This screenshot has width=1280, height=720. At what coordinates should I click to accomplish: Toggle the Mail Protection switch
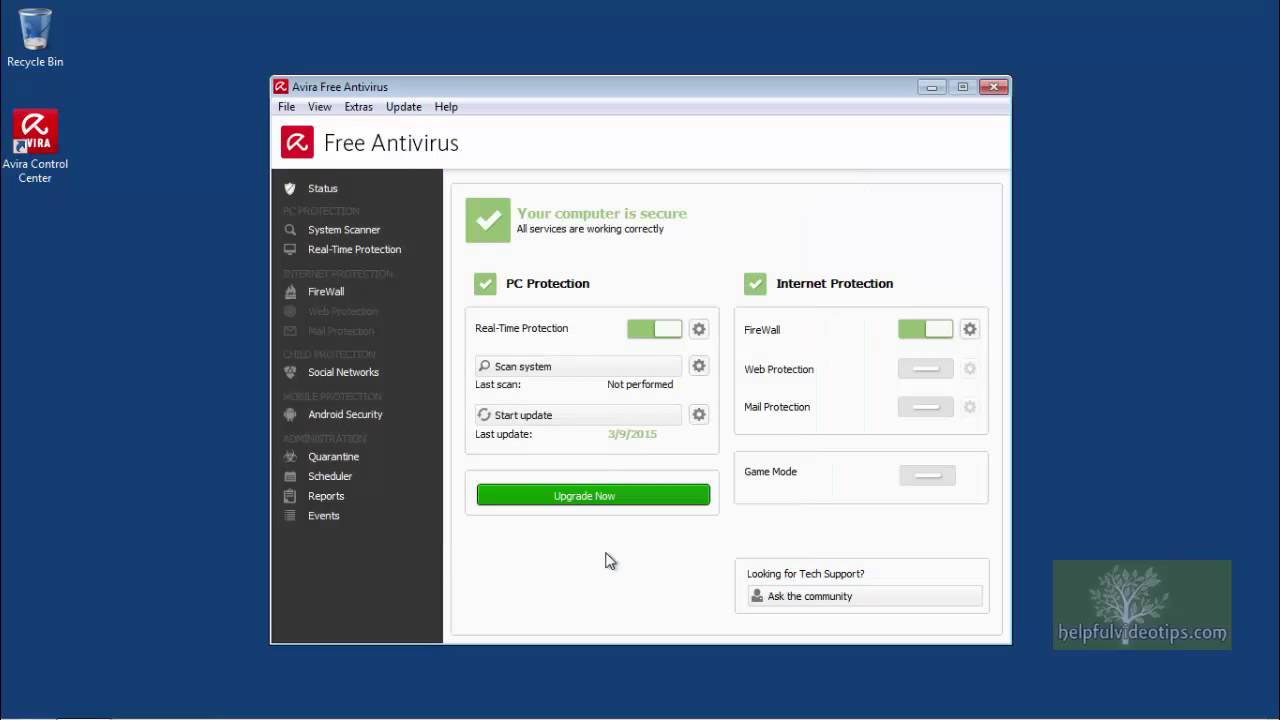tap(925, 407)
